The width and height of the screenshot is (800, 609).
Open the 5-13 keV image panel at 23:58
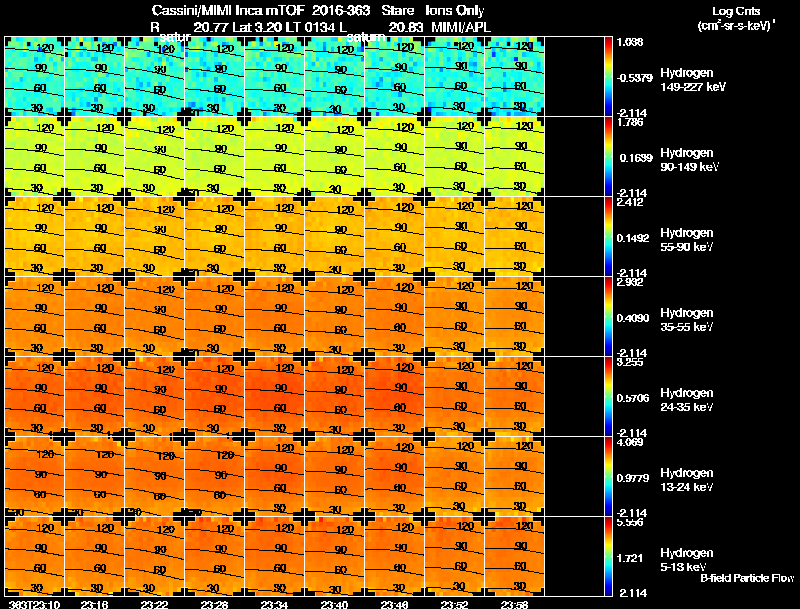click(515, 556)
